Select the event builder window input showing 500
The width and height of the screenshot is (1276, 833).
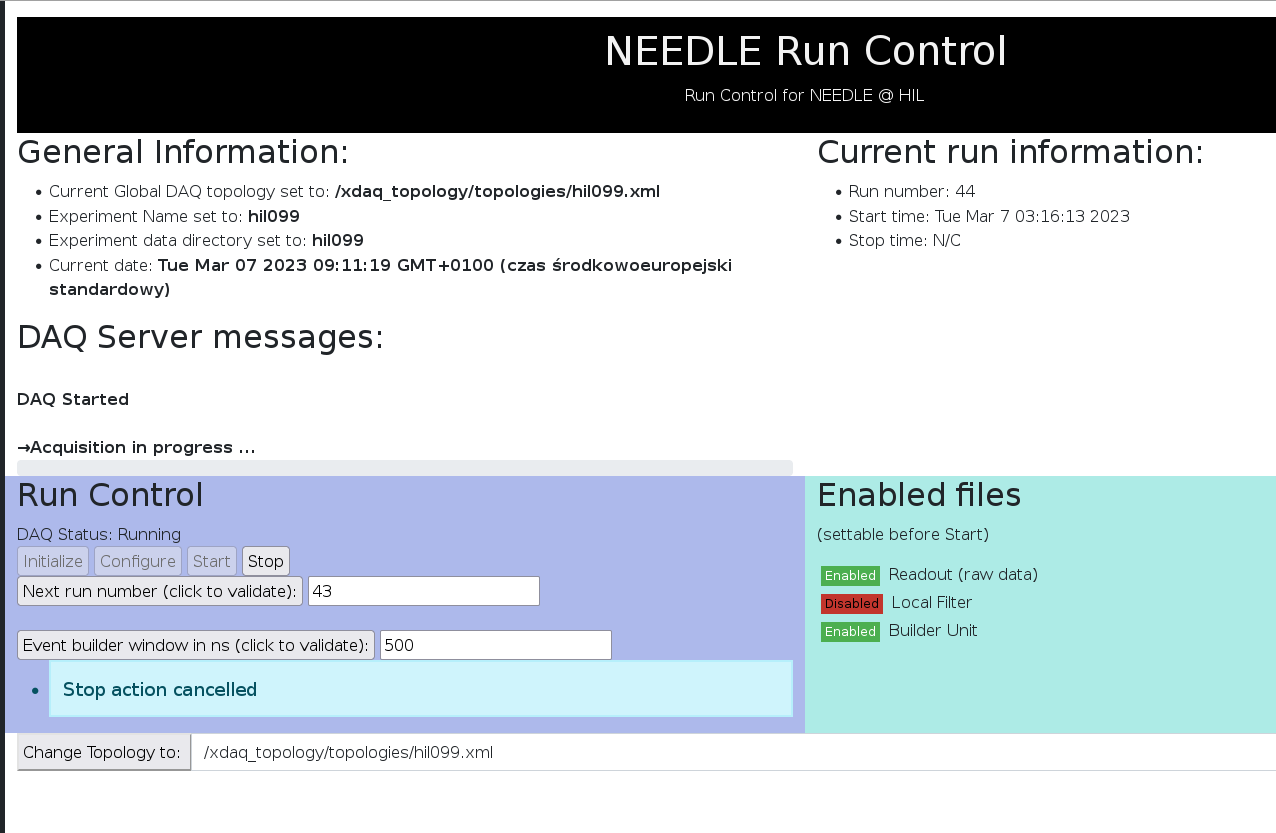click(494, 644)
